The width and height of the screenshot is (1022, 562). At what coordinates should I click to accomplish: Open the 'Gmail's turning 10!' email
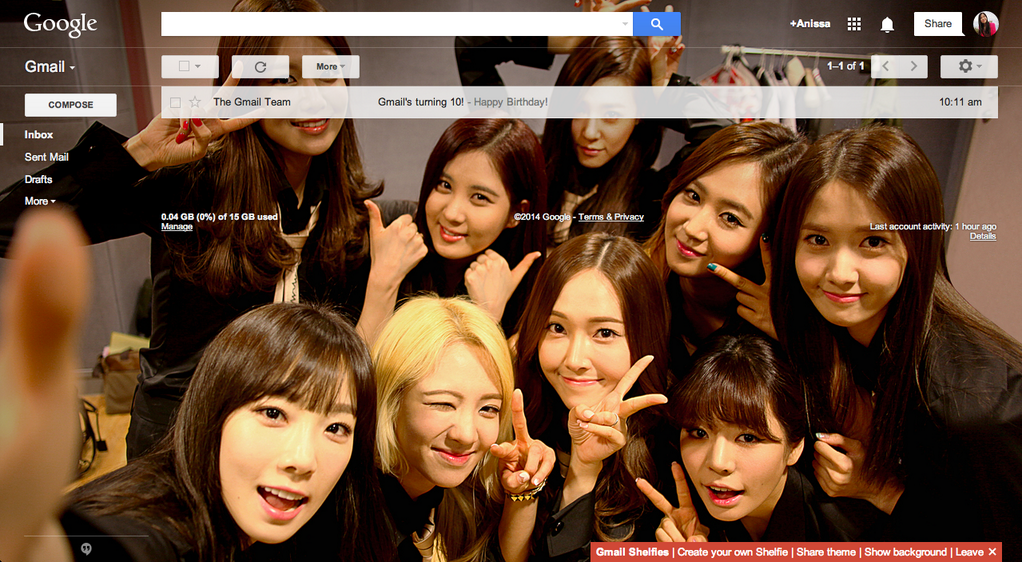point(421,102)
